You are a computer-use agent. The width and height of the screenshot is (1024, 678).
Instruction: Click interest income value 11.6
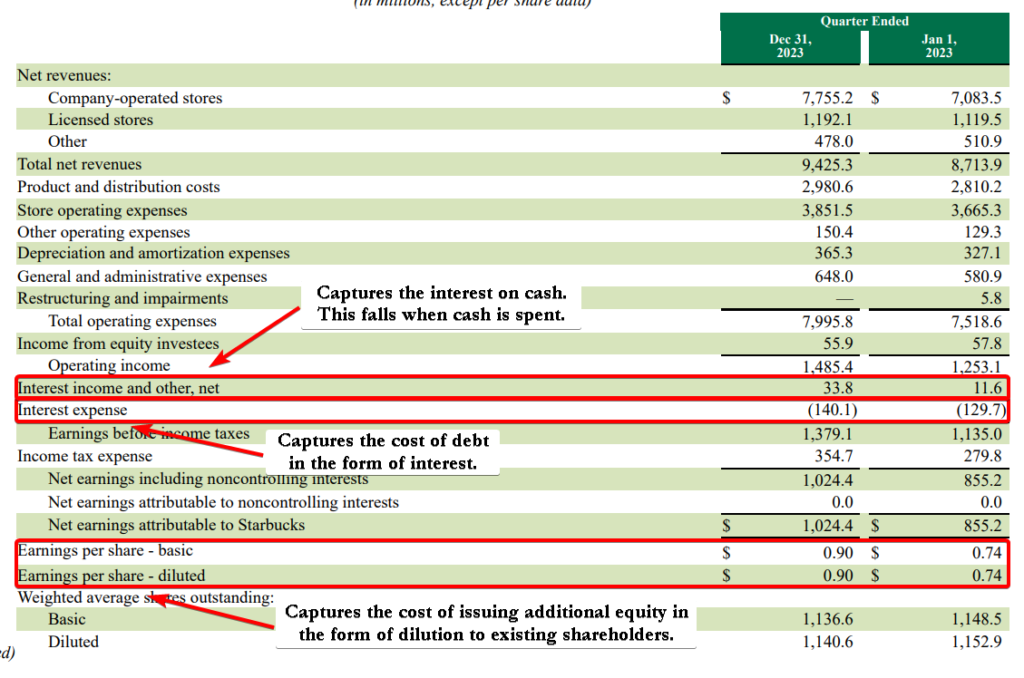click(987, 388)
